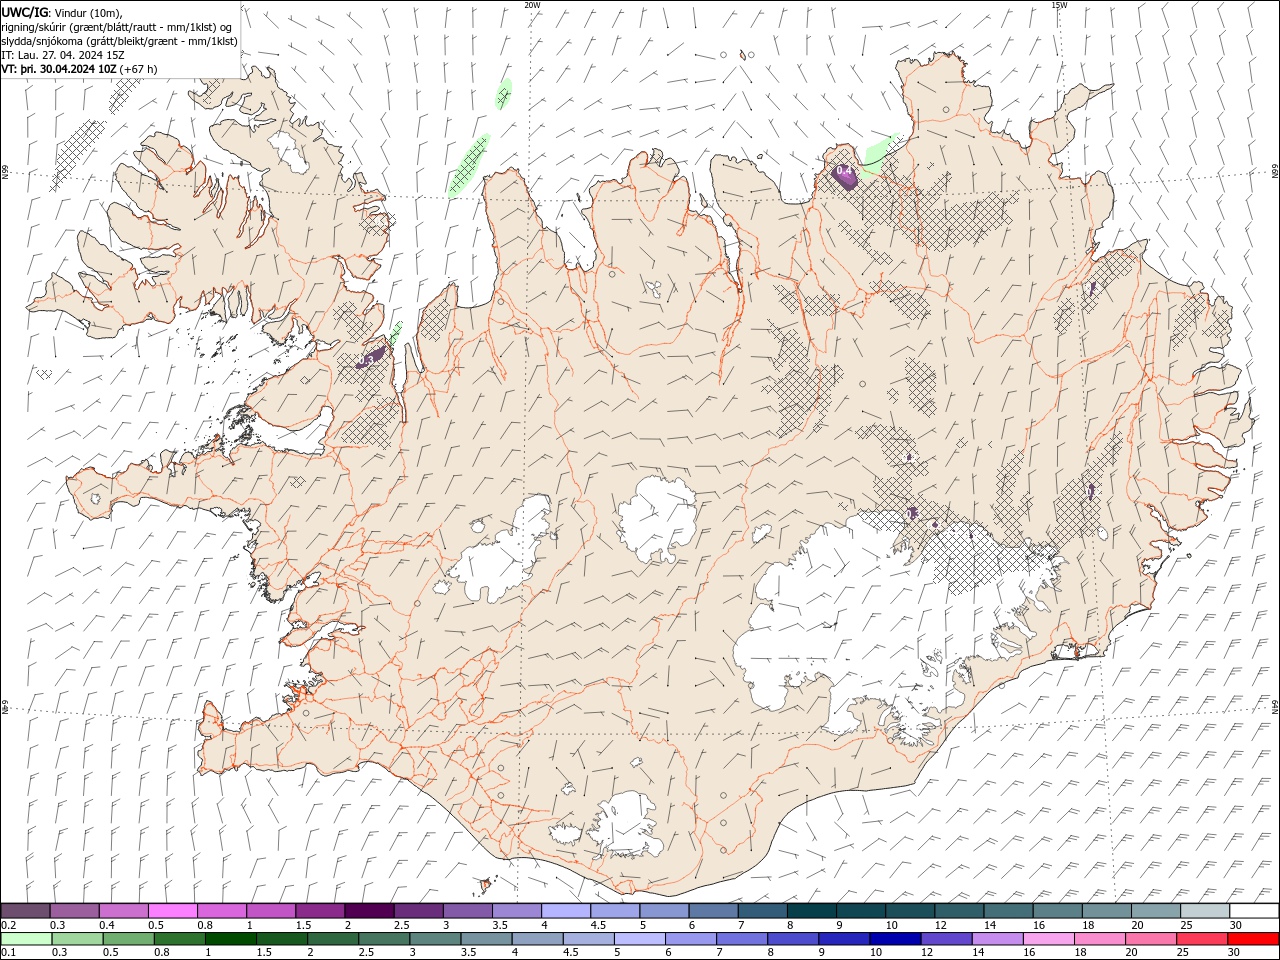
Task: Click the lower legend swatch labeled 4.5
Action: click(x=588, y=939)
